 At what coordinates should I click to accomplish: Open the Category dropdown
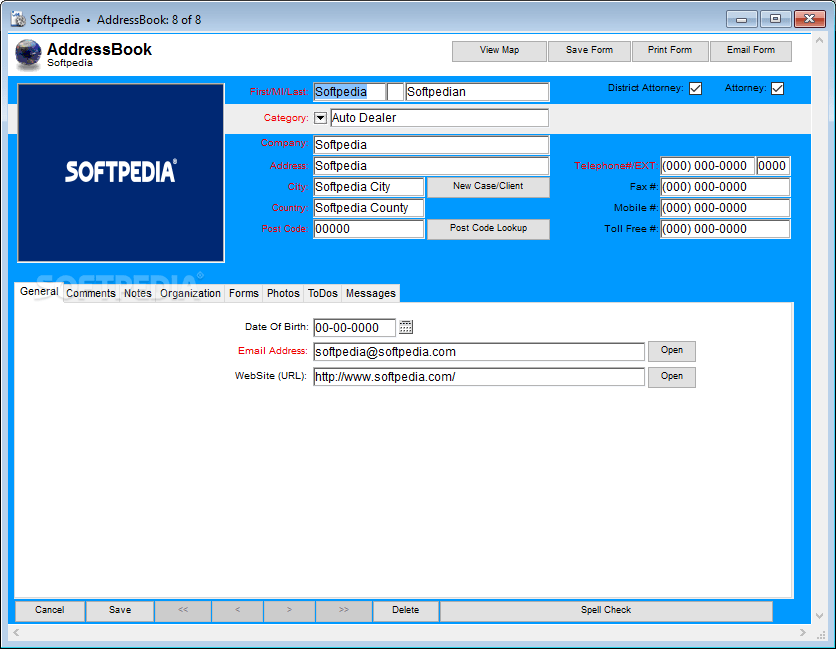(320, 117)
